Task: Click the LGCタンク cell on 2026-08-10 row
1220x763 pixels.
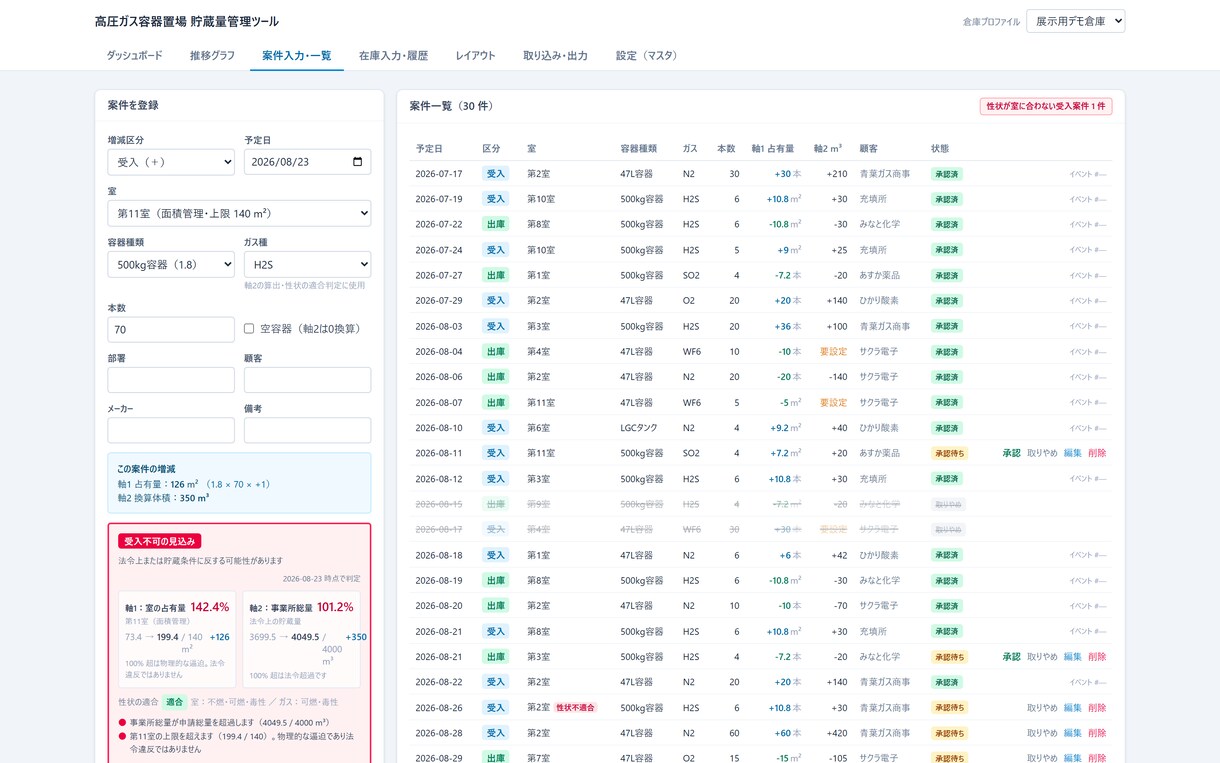Action: point(641,428)
